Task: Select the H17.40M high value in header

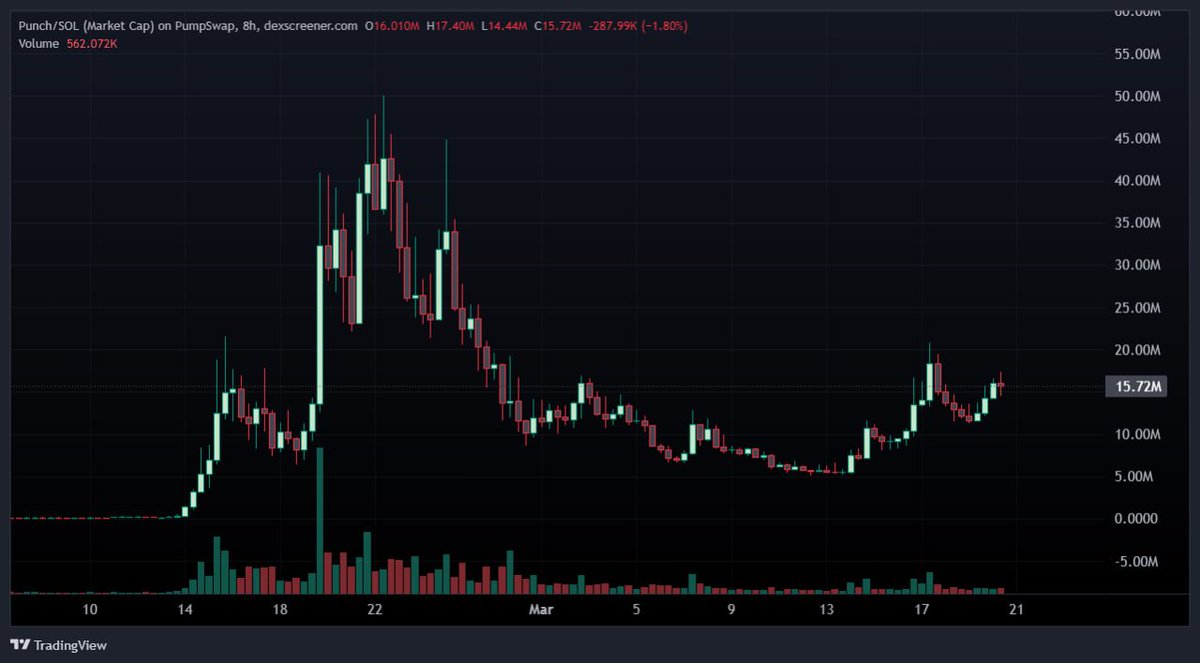Action: (451, 26)
